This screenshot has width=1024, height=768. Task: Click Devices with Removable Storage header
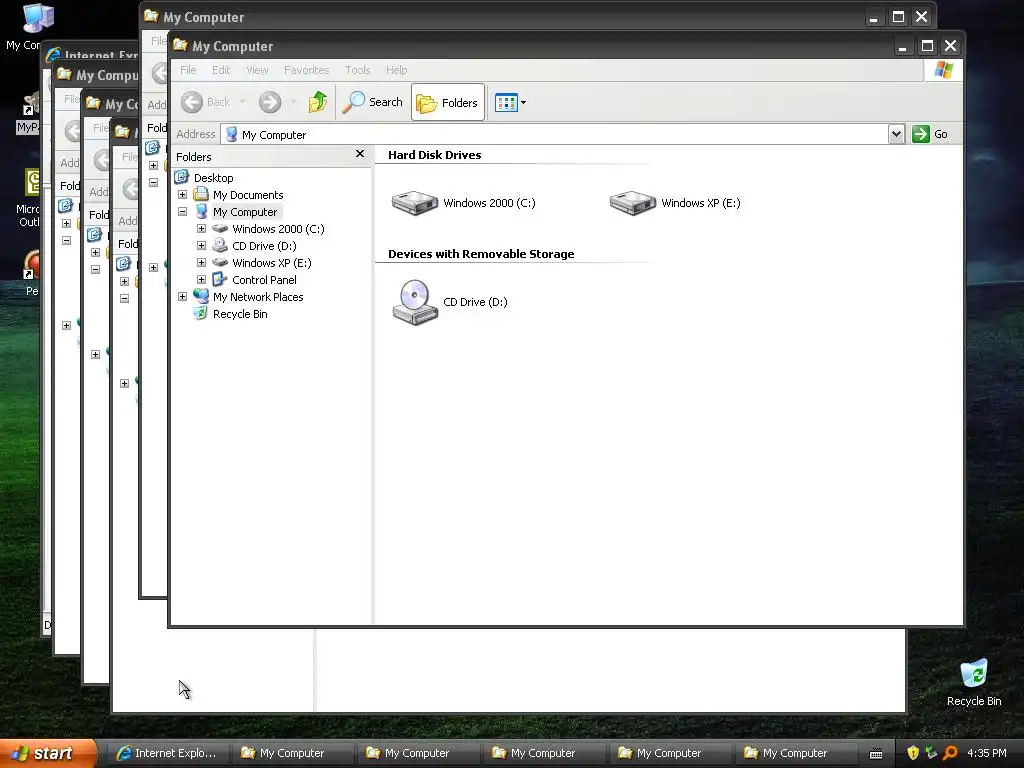(481, 254)
